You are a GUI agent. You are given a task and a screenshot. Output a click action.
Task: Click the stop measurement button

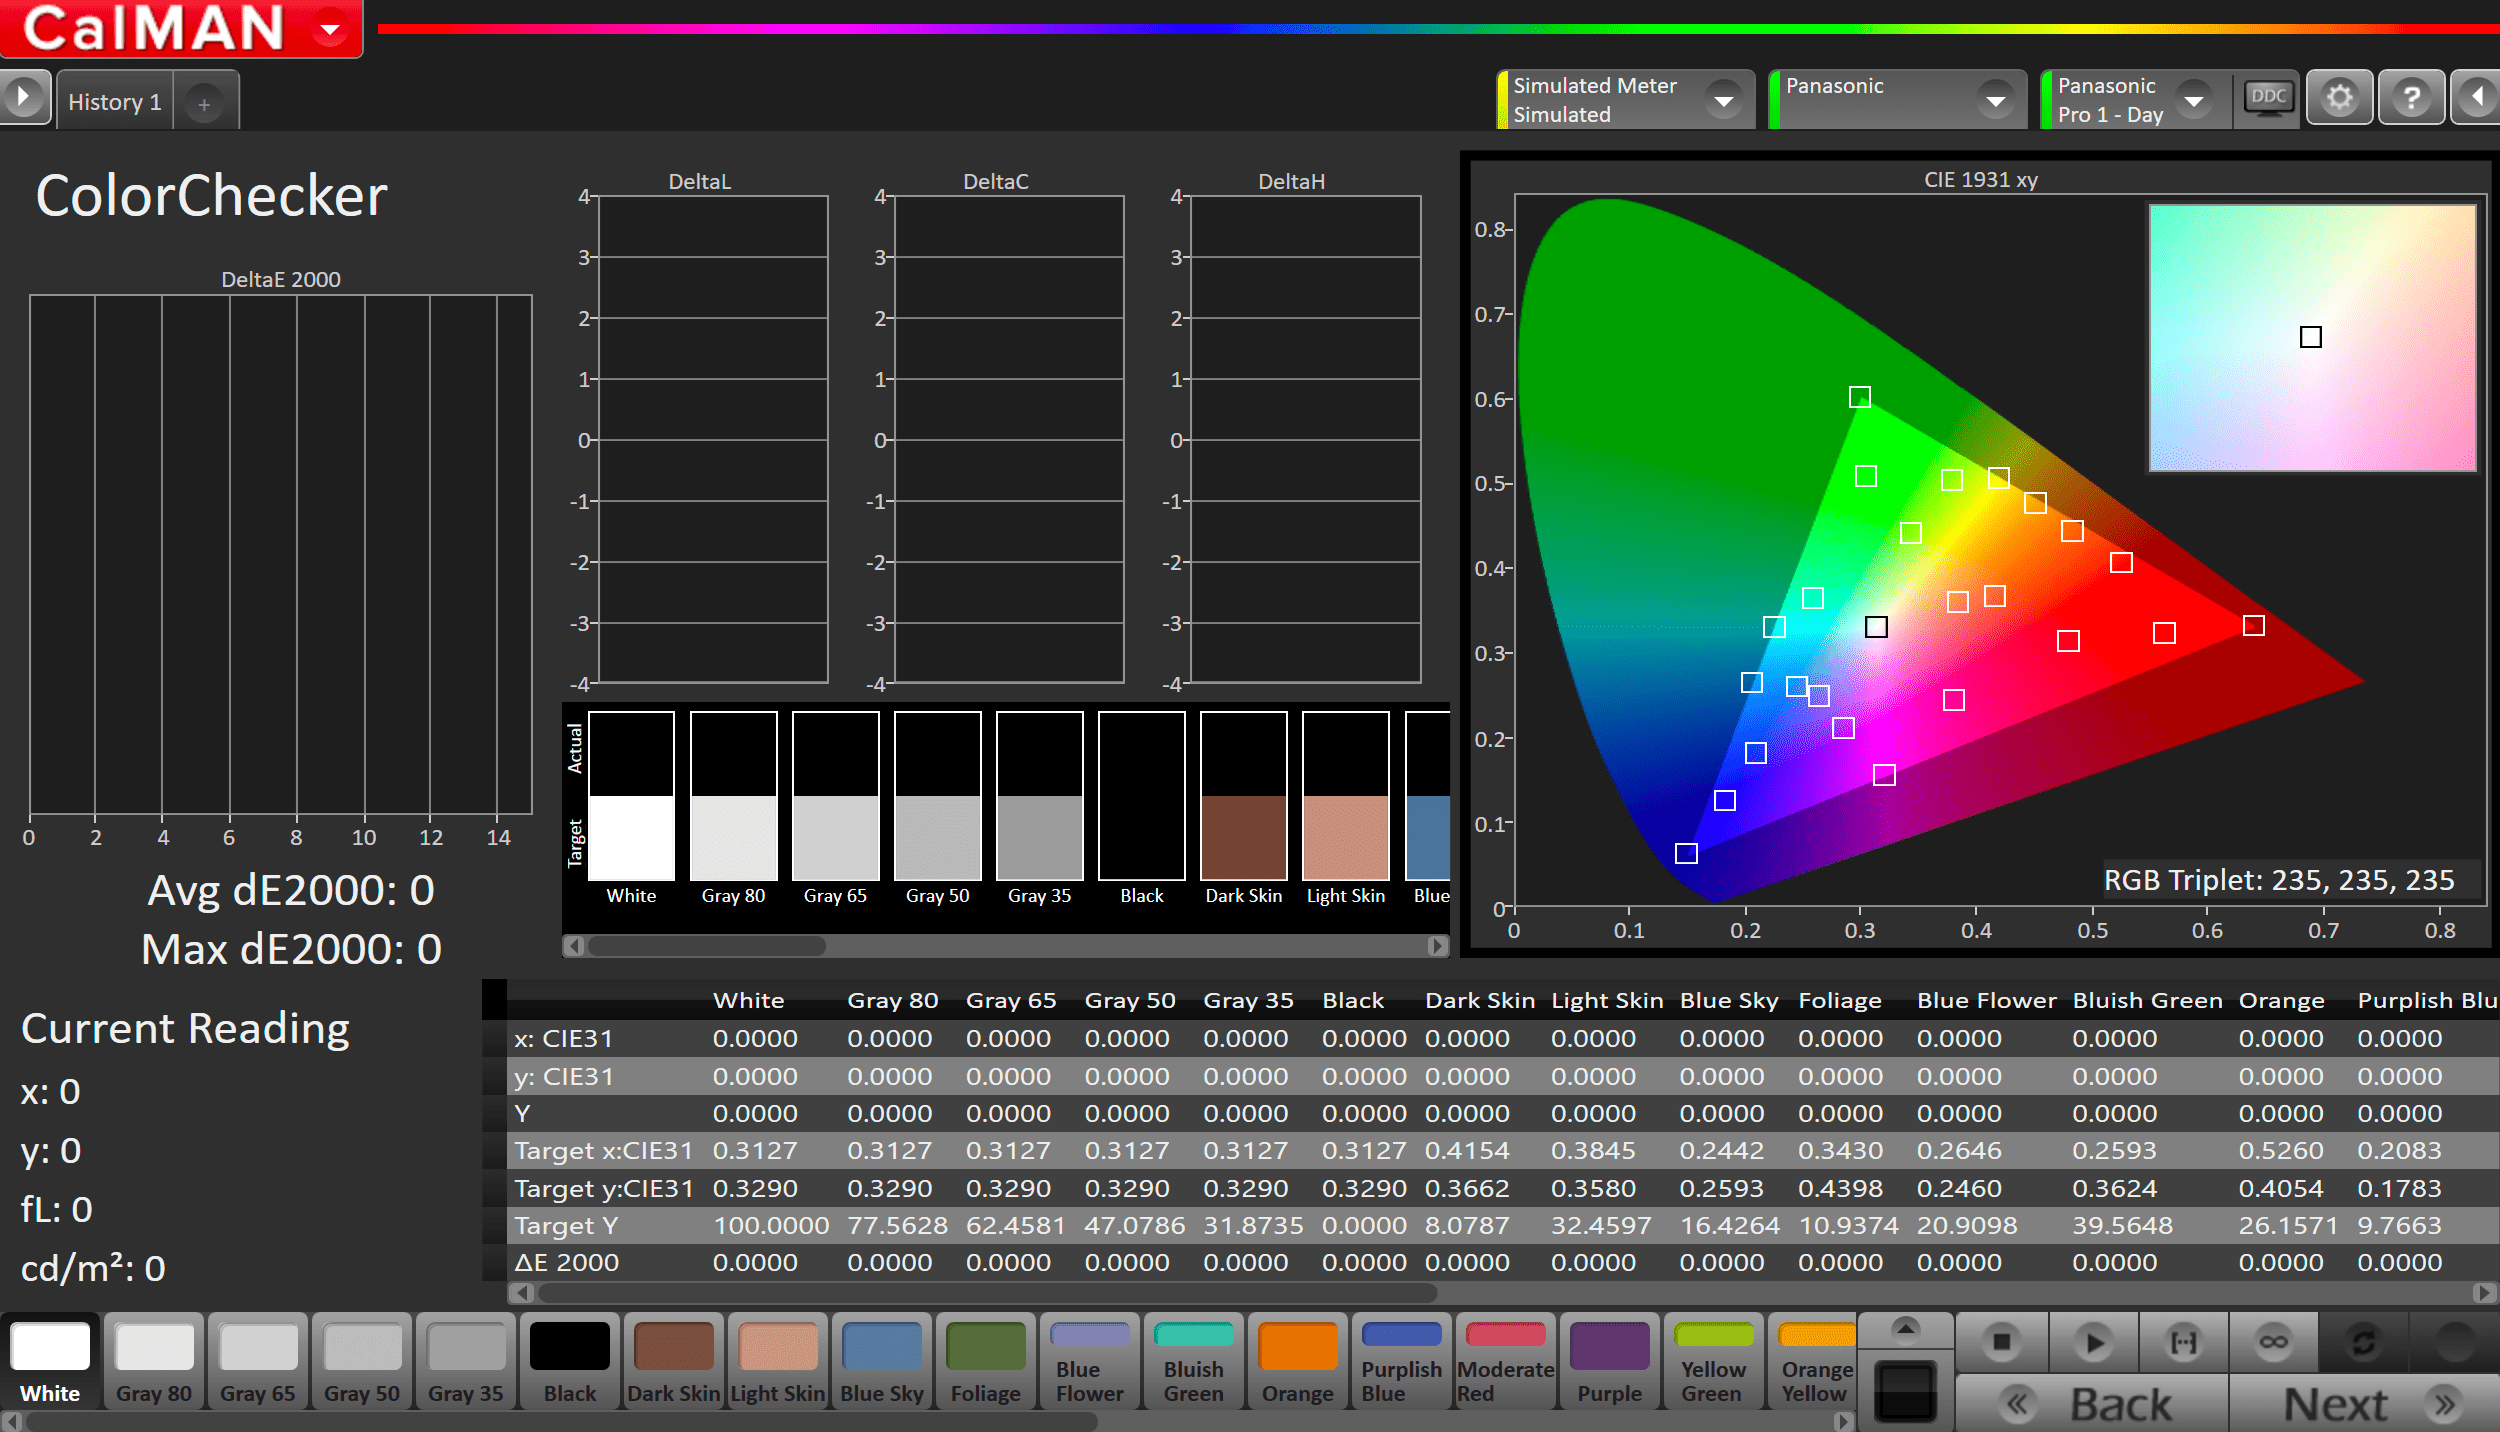(x=2001, y=1342)
